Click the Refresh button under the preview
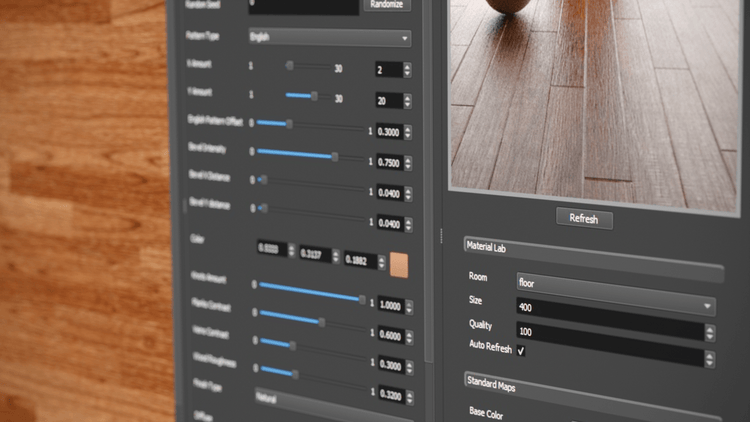The height and width of the screenshot is (422, 750). click(x=584, y=219)
